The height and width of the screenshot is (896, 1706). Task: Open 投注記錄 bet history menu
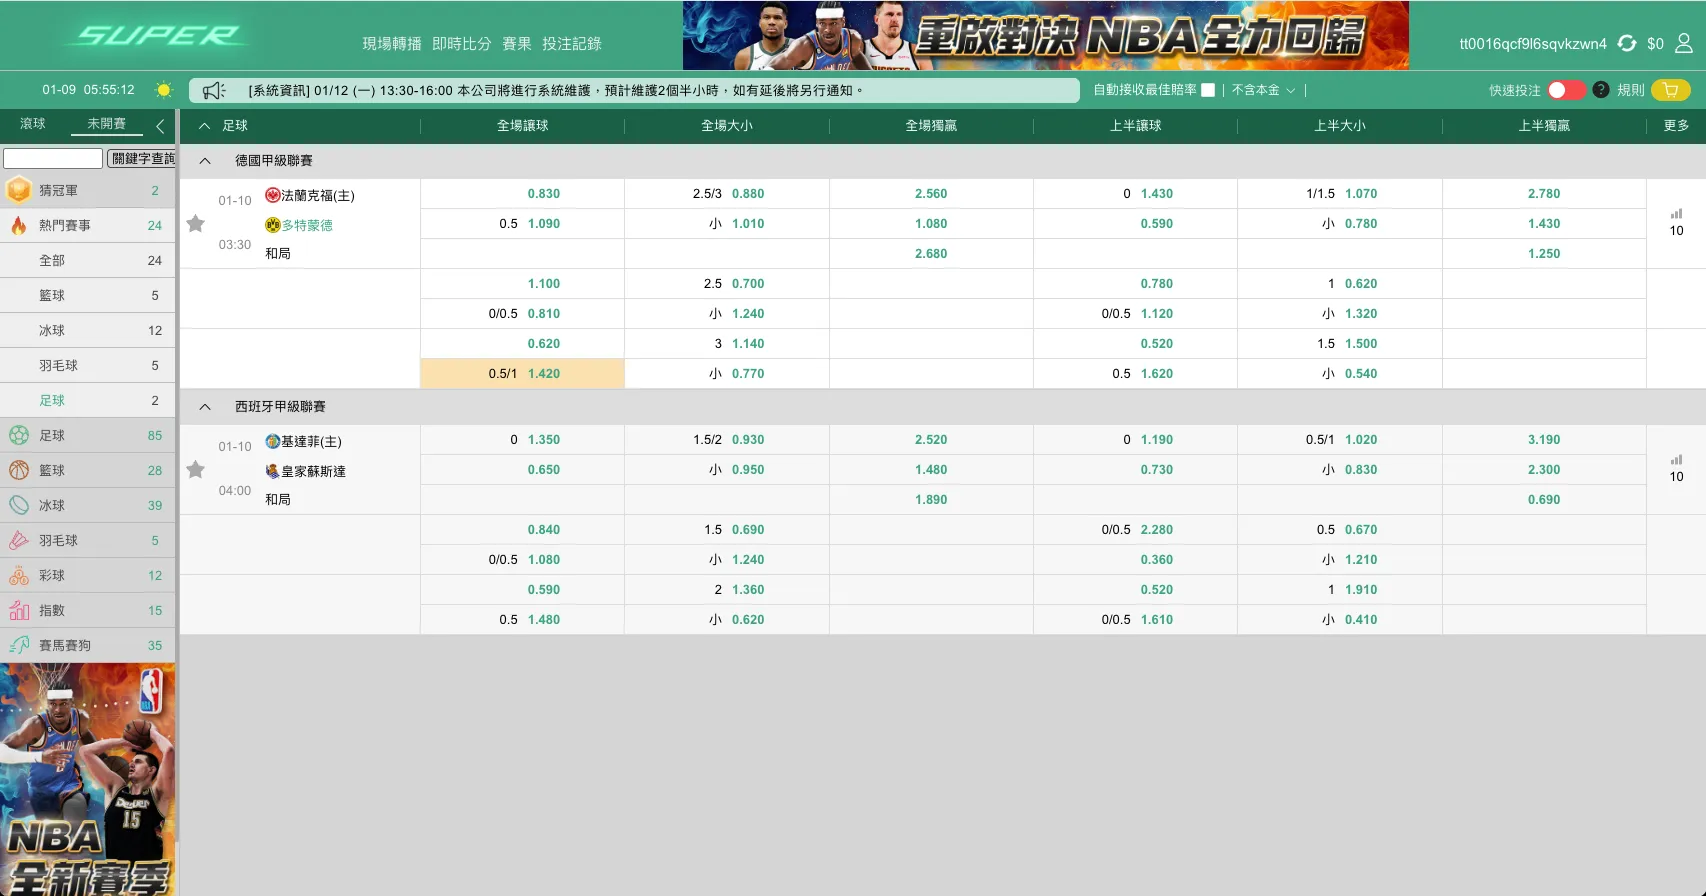[x=572, y=44]
